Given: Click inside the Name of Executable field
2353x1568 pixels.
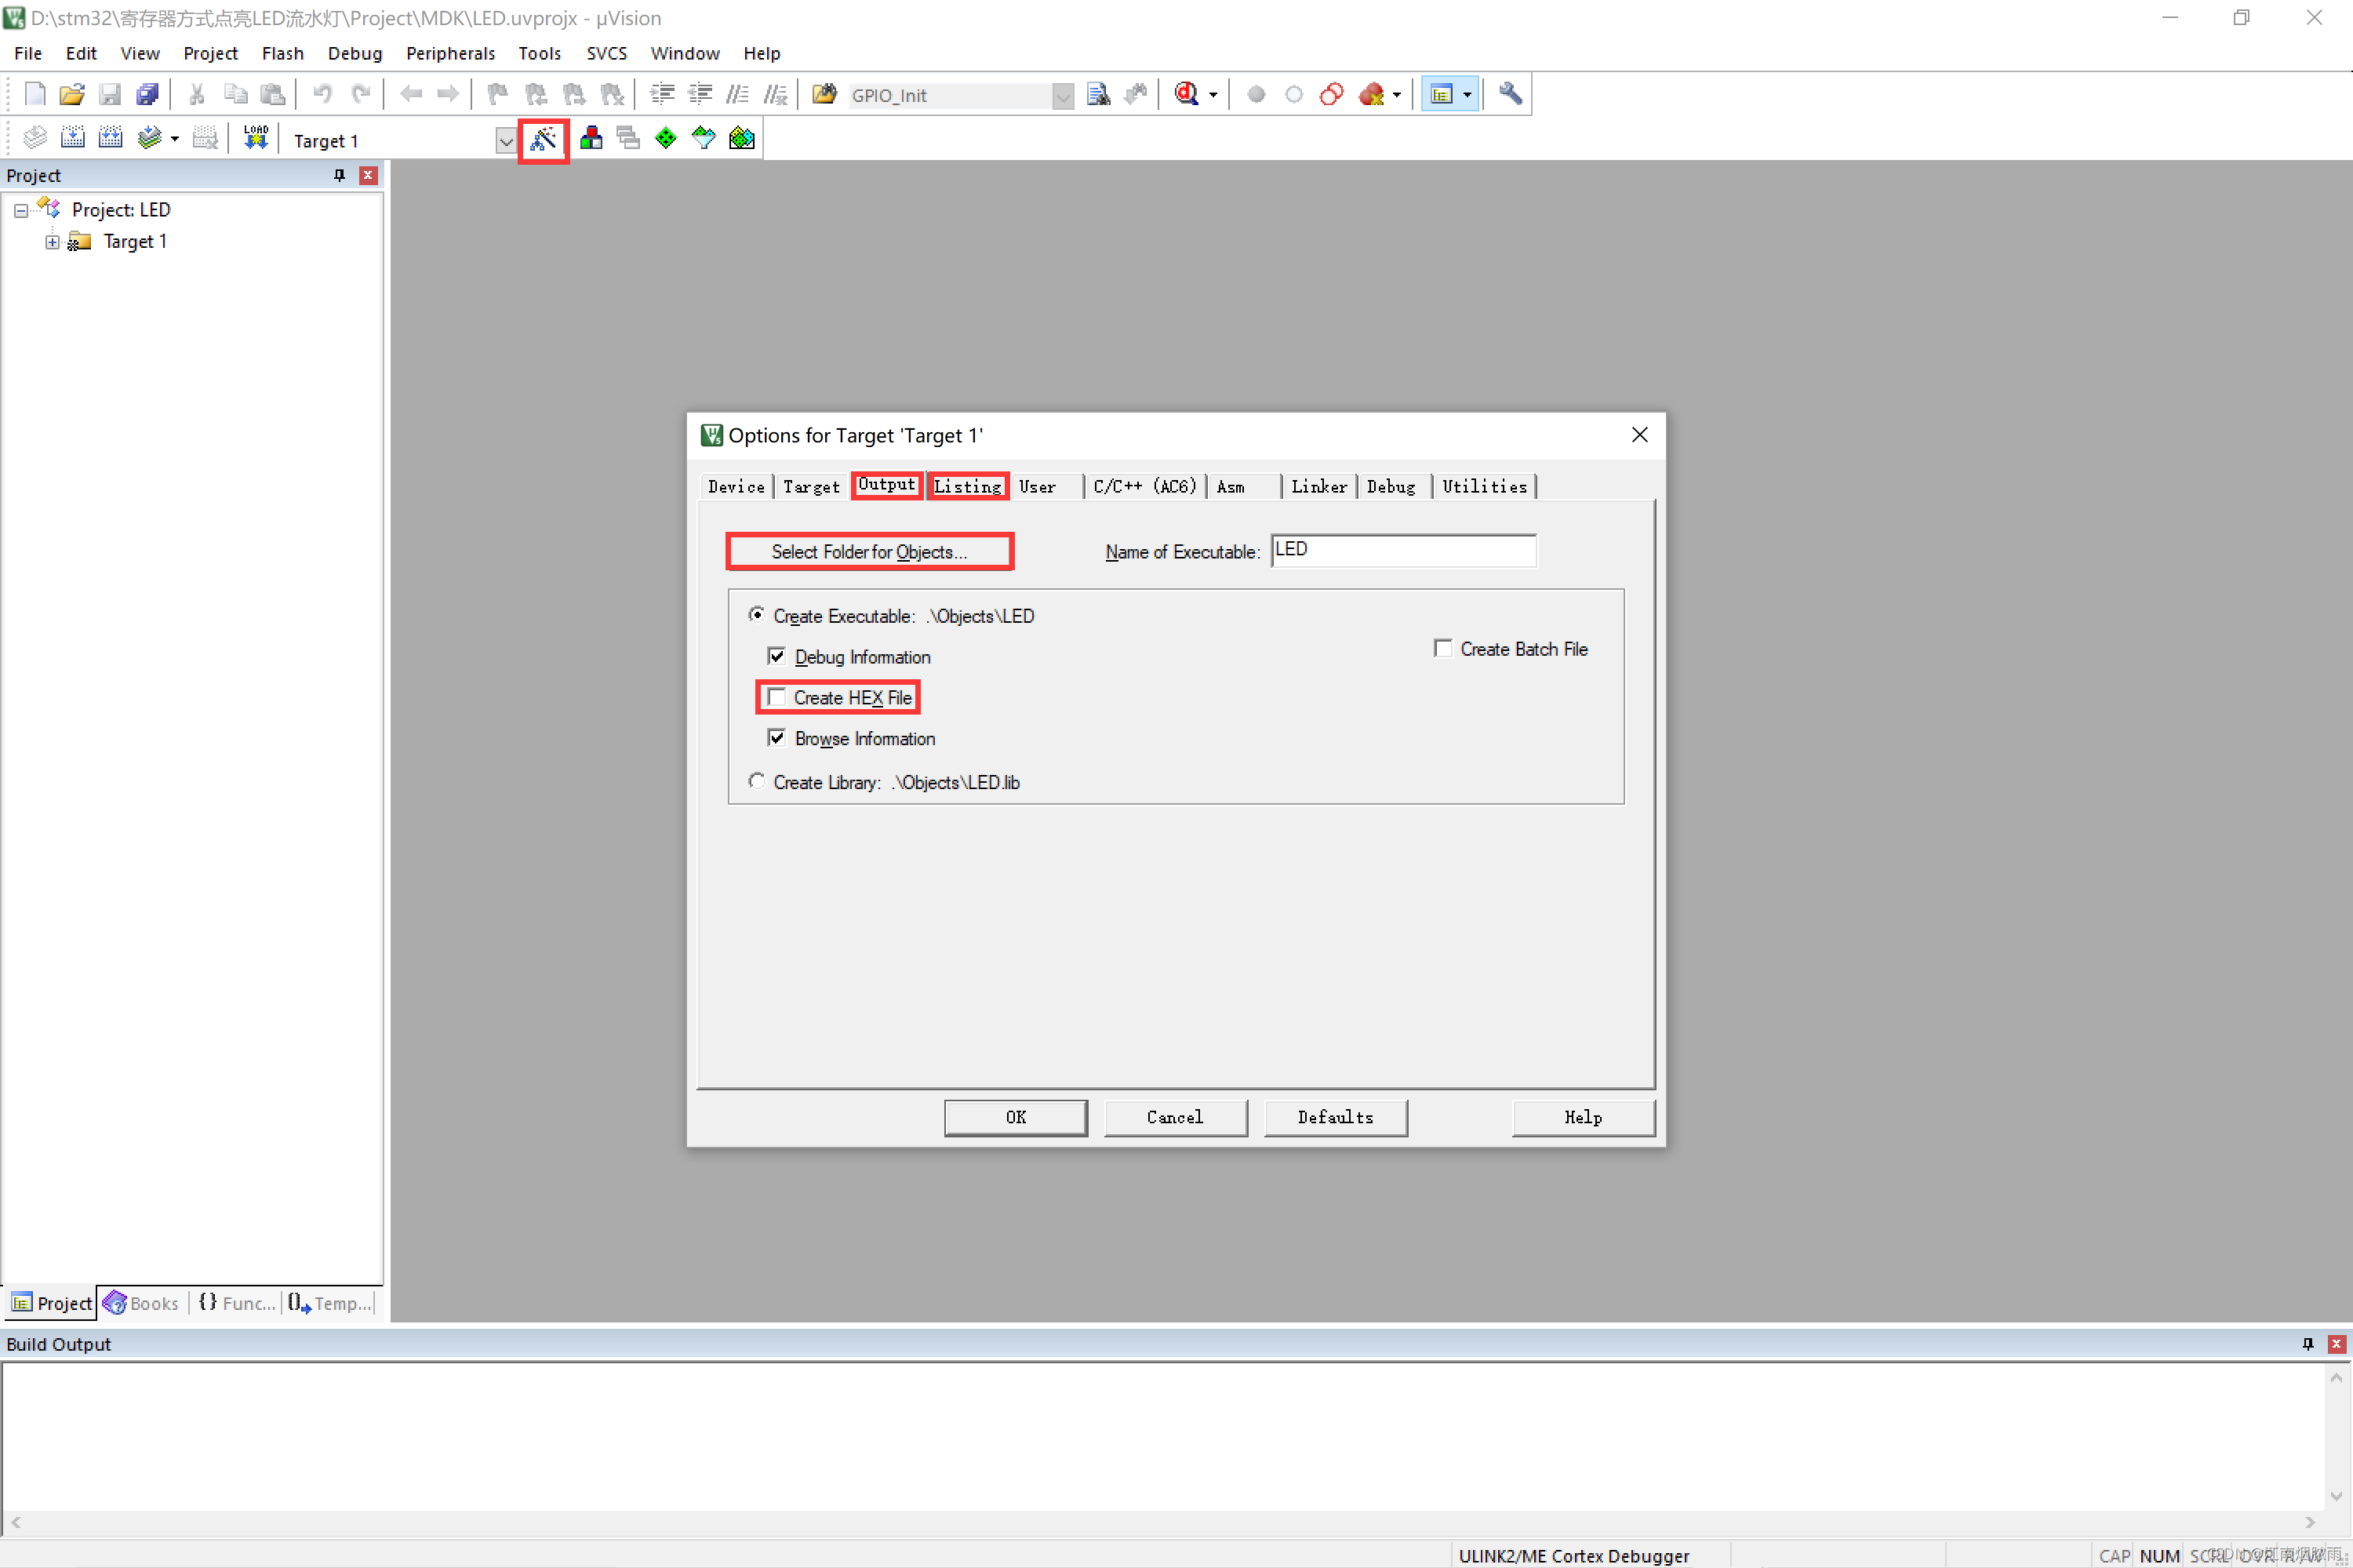Looking at the screenshot, I should 1402,550.
